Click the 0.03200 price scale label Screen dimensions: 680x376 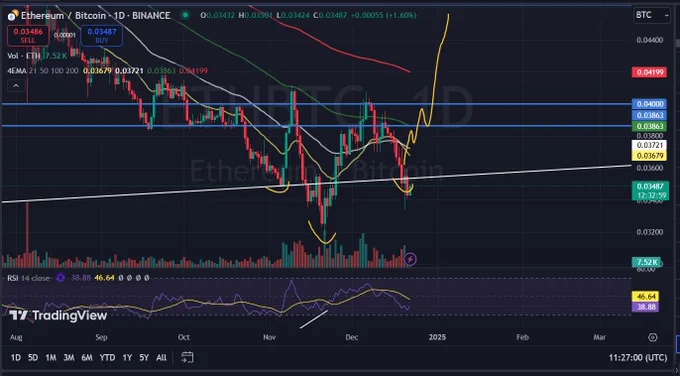pyautogui.click(x=650, y=232)
